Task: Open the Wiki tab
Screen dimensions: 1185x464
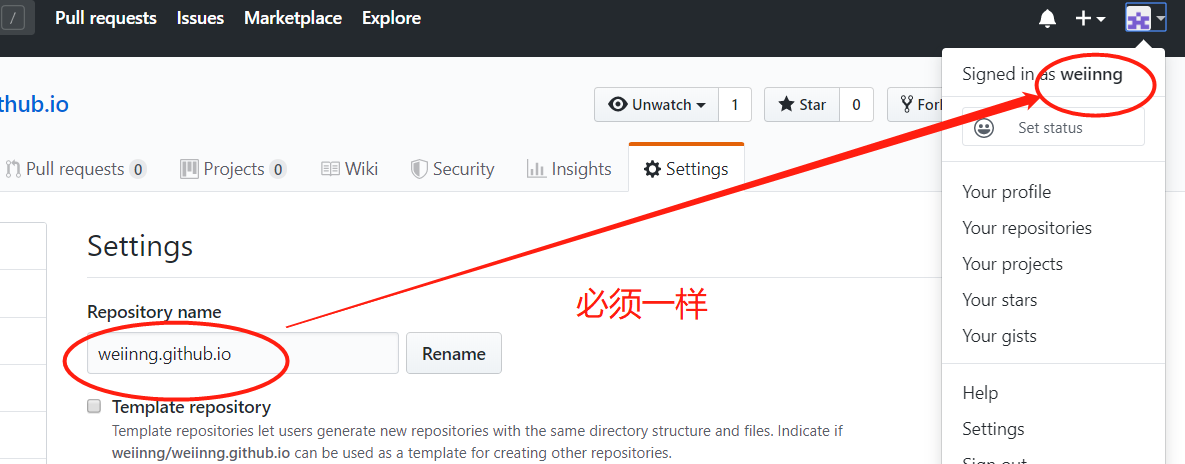Action: pyautogui.click(x=349, y=169)
